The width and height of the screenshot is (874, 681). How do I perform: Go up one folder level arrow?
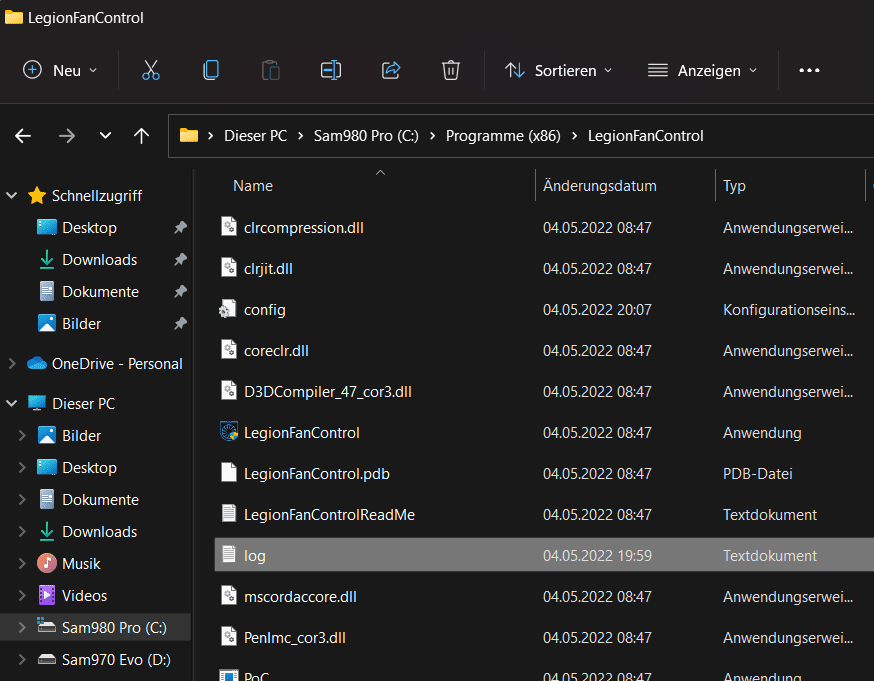[x=142, y=136]
